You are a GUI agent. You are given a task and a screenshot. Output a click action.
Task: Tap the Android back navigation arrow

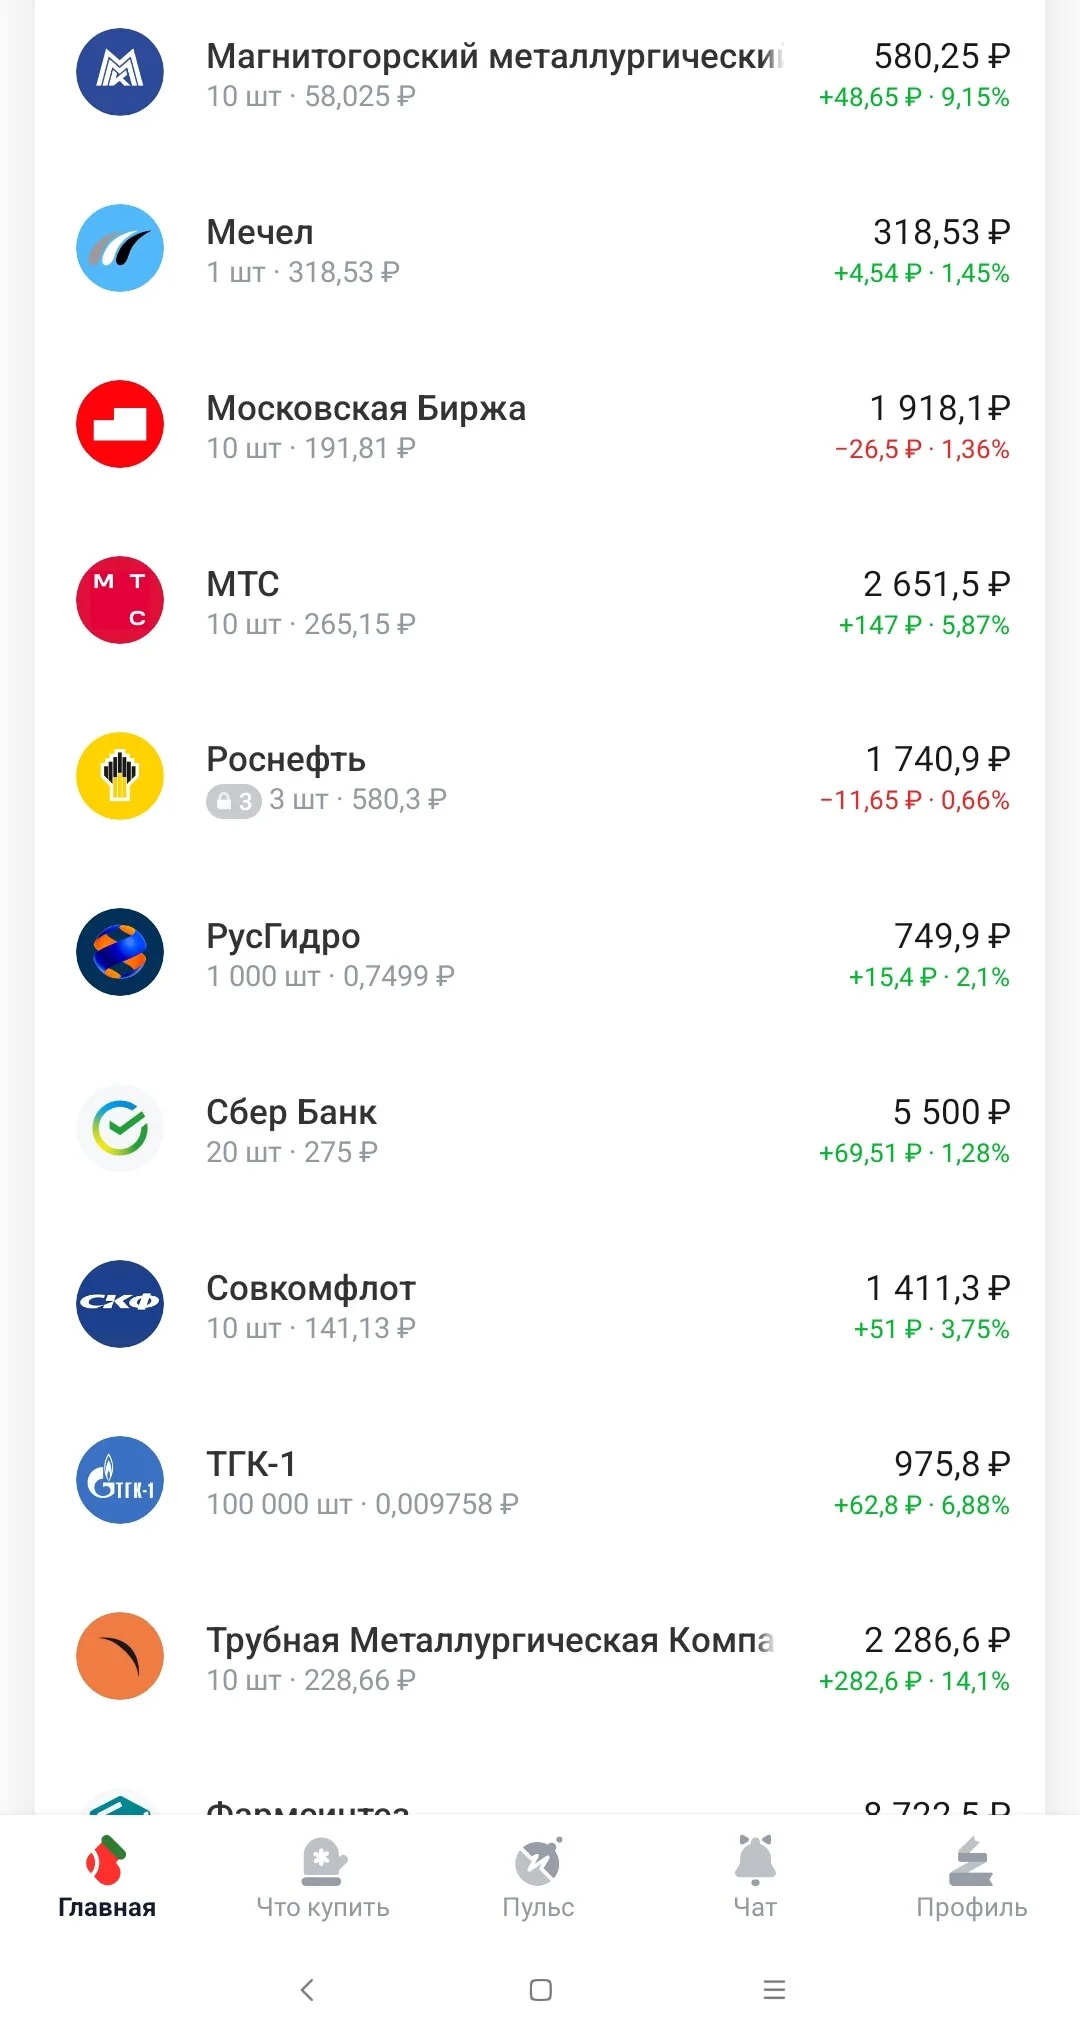coord(307,1990)
